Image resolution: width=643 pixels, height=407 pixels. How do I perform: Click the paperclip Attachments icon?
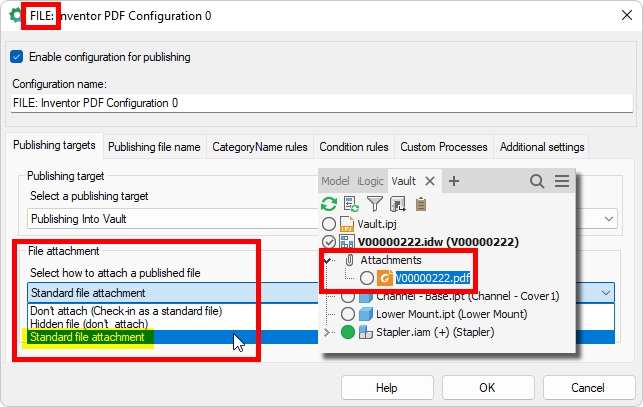350,260
